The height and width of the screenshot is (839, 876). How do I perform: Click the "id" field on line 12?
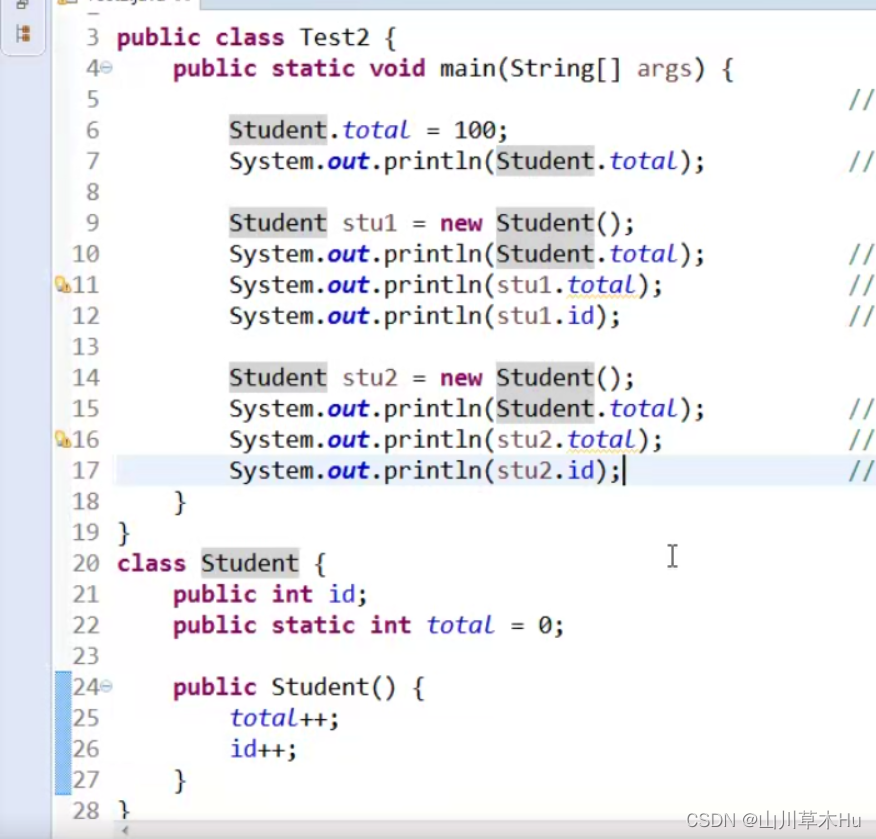point(580,316)
